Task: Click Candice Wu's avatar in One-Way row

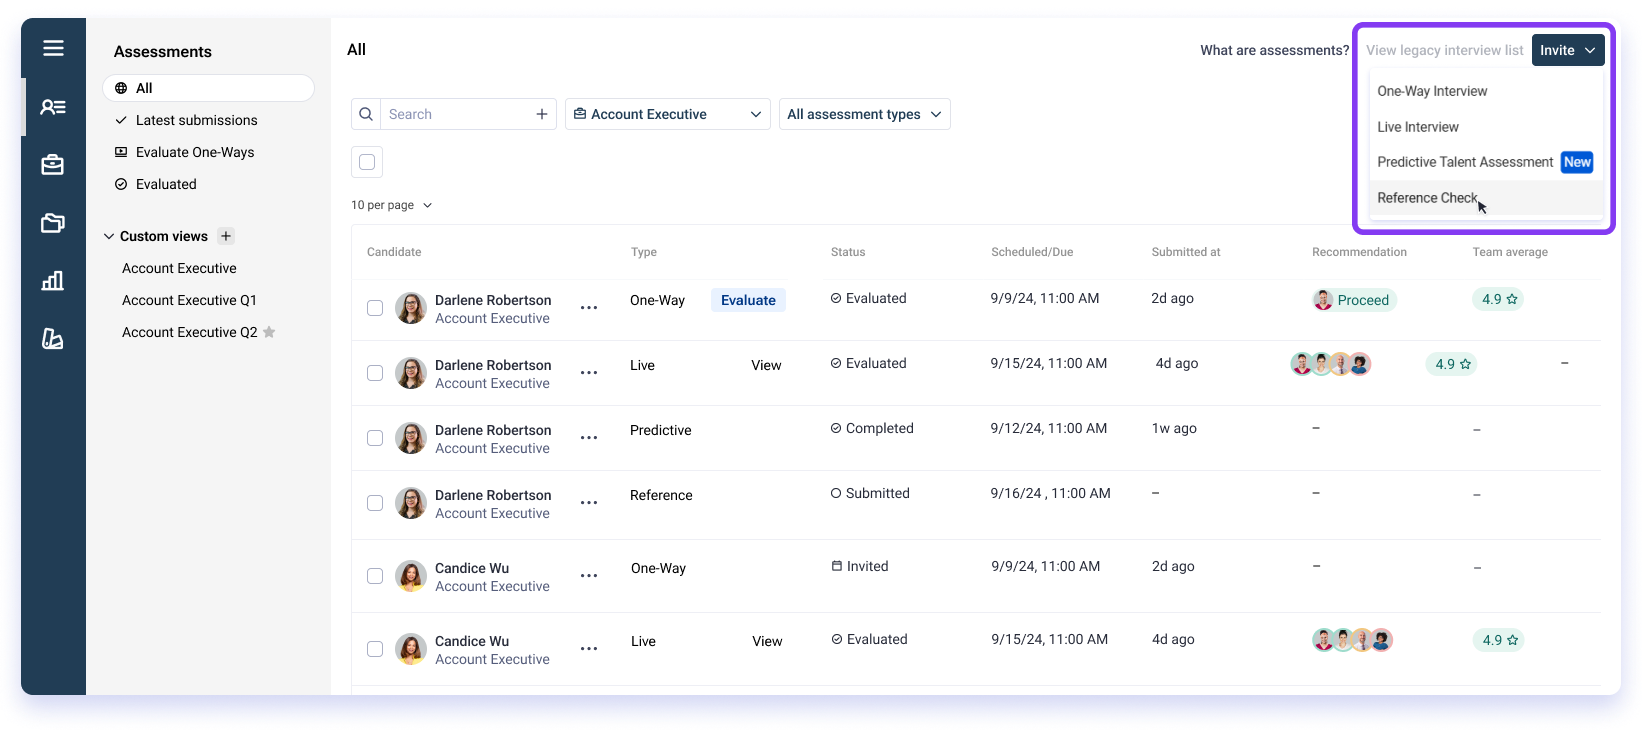Action: click(x=411, y=576)
